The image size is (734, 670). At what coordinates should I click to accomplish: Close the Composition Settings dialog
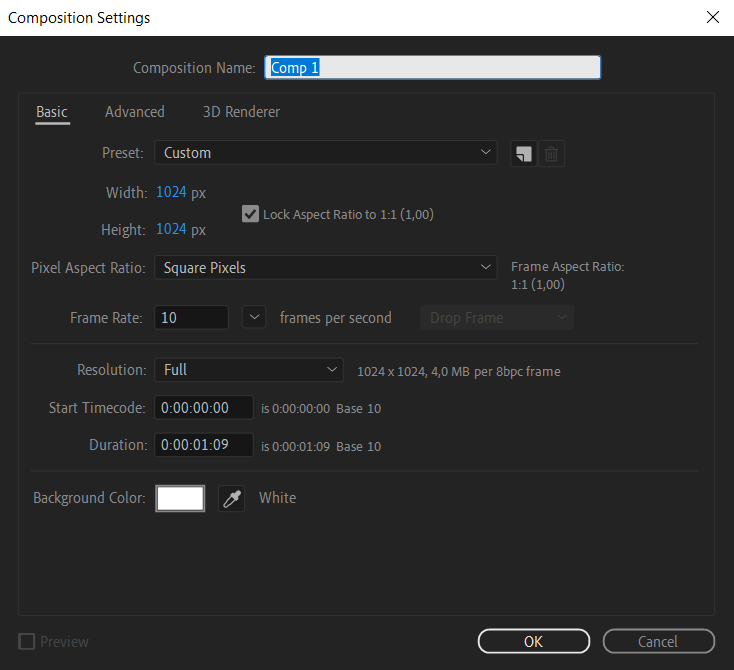pyautogui.click(x=712, y=17)
